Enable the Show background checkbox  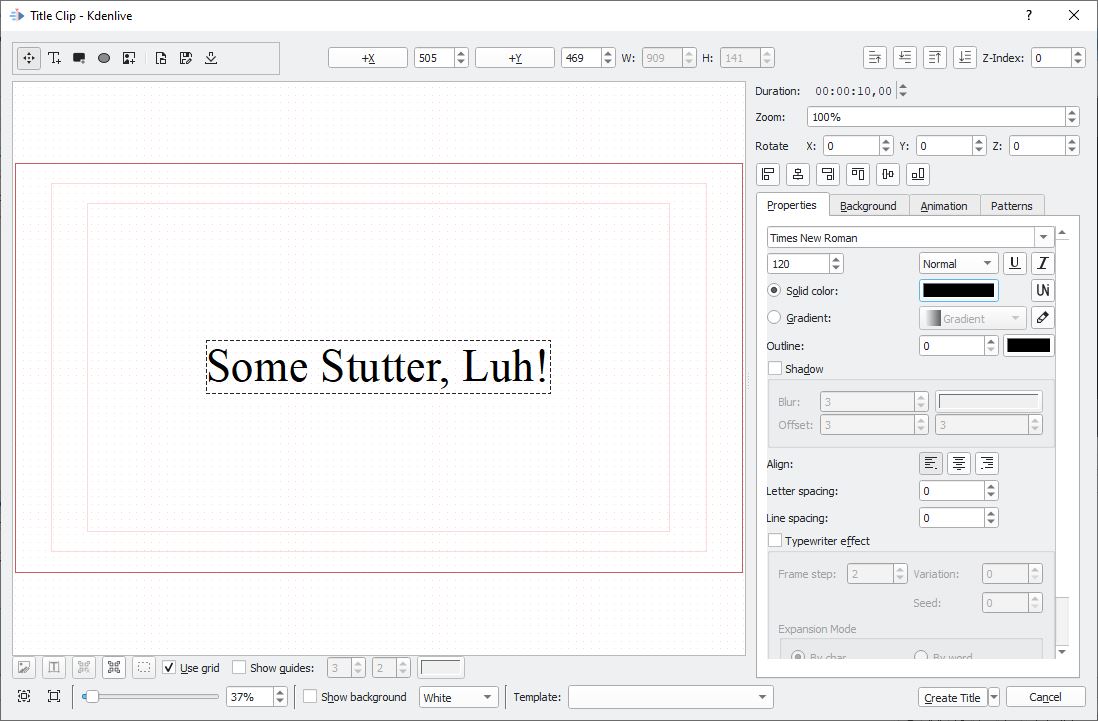click(x=310, y=697)
